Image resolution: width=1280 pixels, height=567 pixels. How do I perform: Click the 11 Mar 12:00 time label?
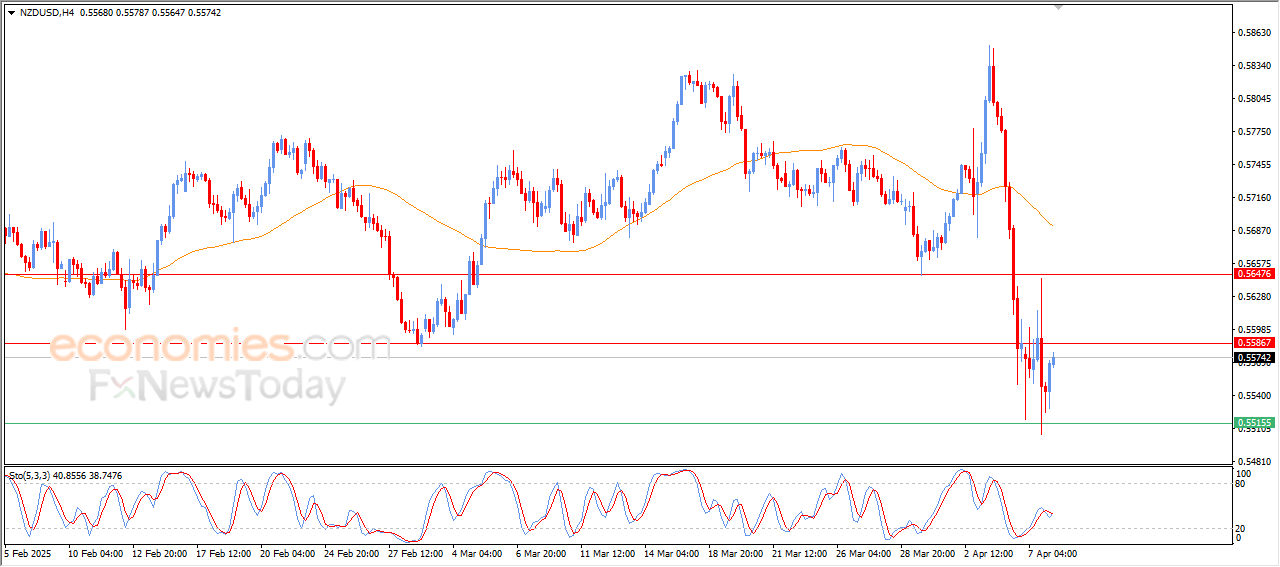click(x=607, y=553)
